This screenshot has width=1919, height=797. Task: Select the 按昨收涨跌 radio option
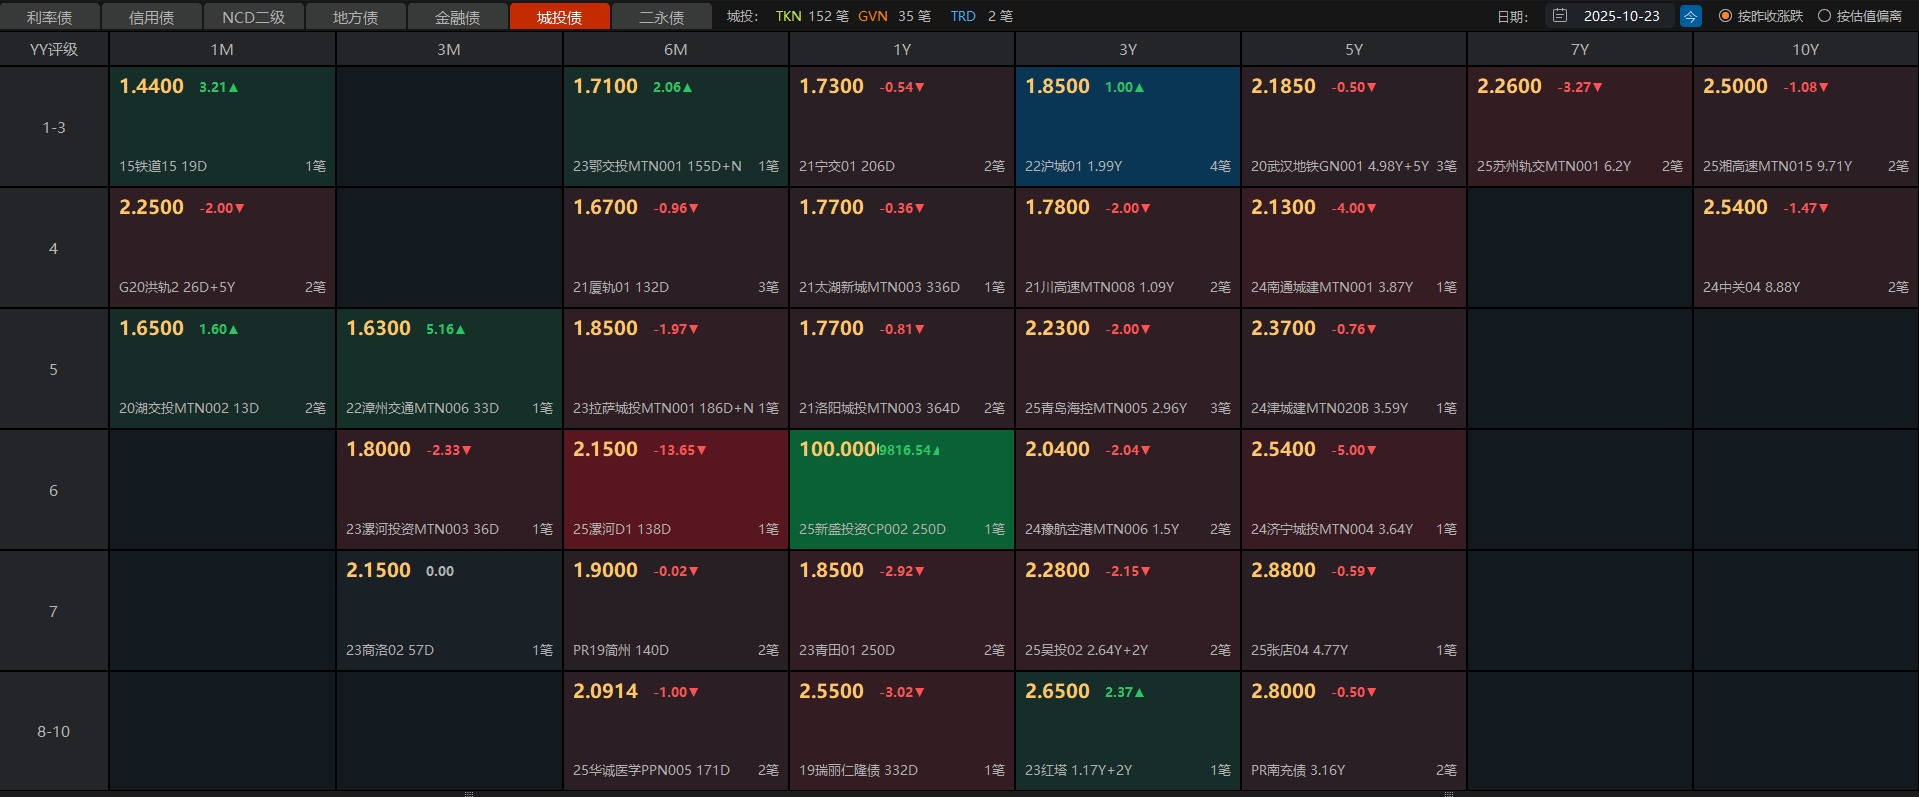point(1760,16)
